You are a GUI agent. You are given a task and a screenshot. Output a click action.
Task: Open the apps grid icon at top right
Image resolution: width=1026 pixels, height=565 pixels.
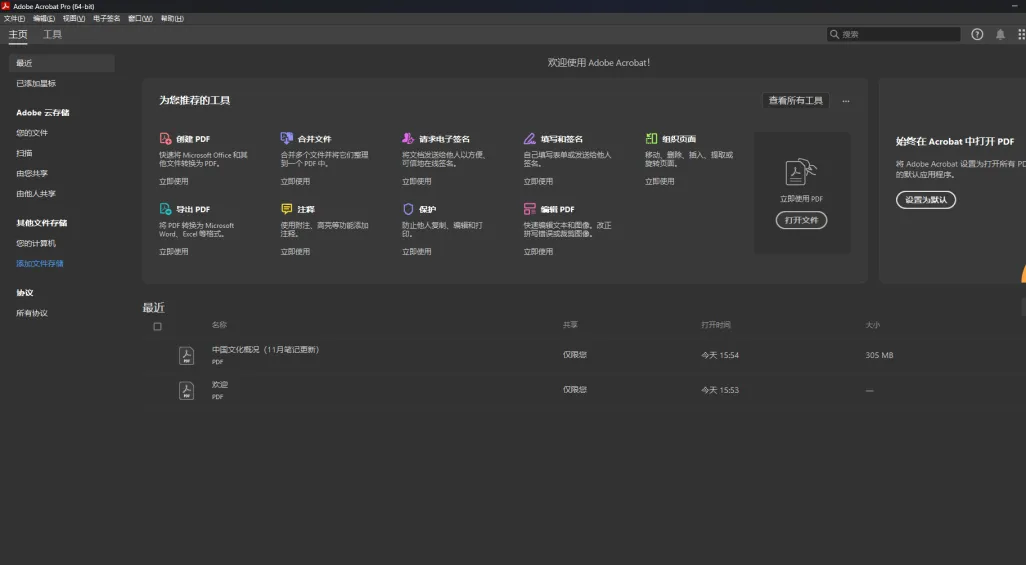[x=1021, y=34]
